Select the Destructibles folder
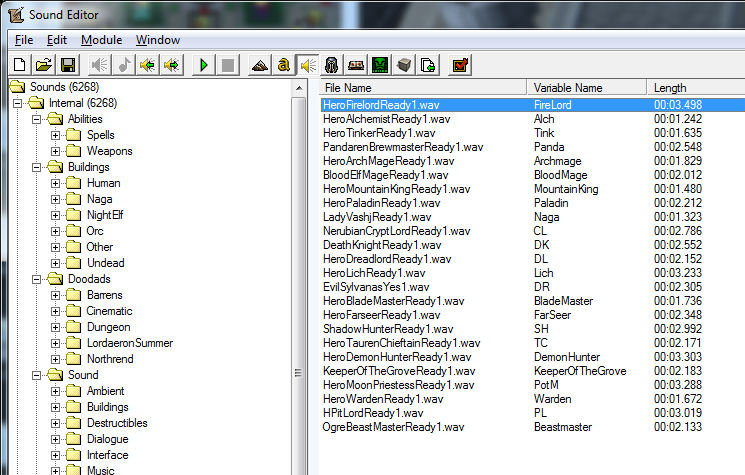This screenshot has height=475, width=745. [x=117, y=423]
